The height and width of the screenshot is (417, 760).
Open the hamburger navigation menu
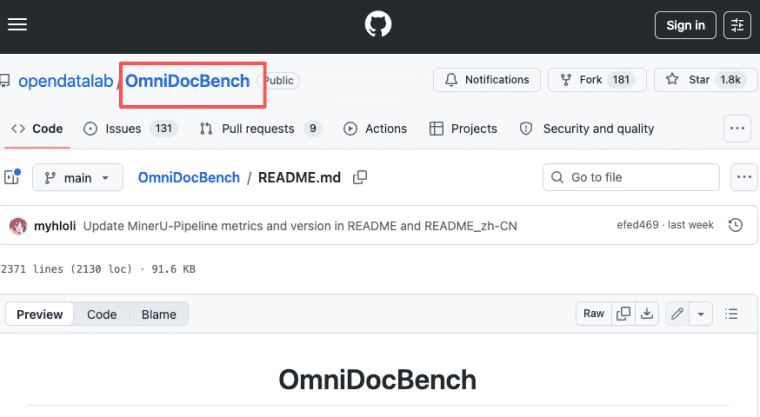17,24
